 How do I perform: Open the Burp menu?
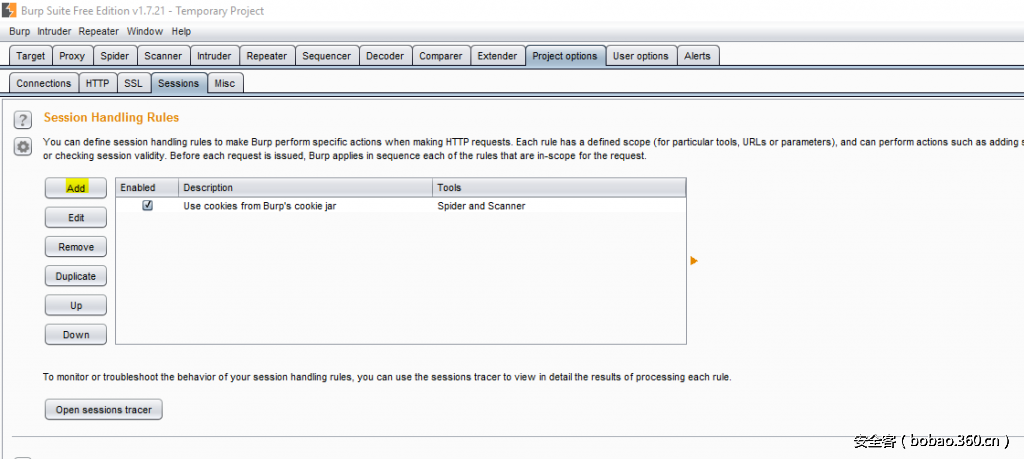coord(20,31)
